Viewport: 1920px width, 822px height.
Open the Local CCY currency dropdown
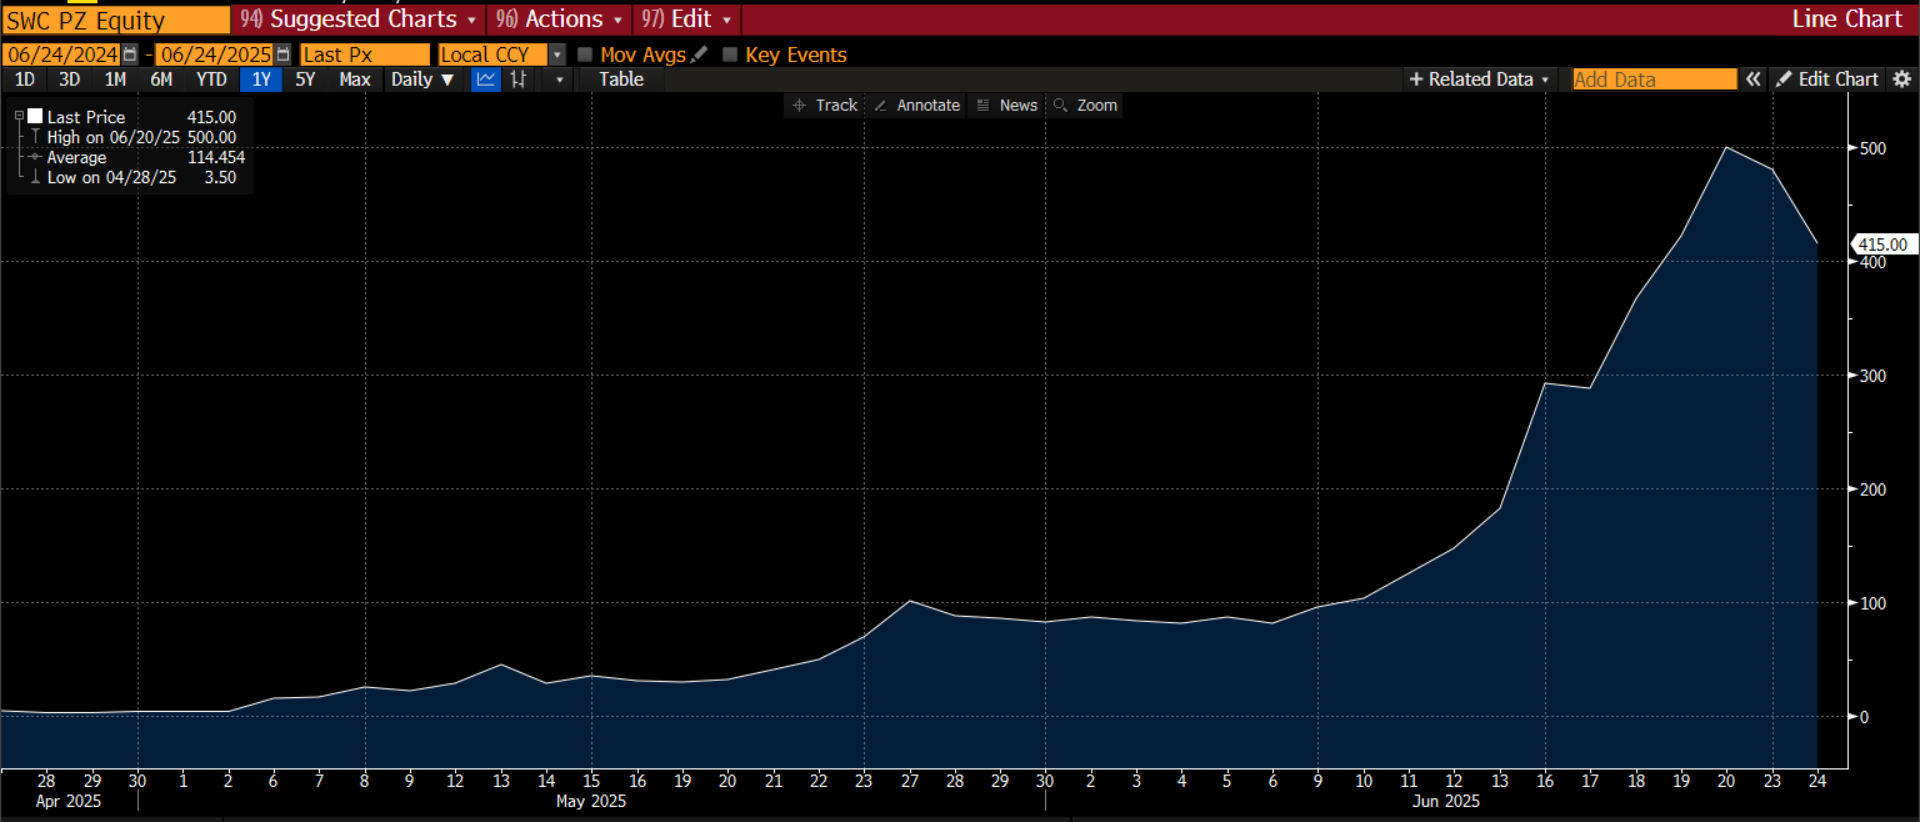(557, 54)
